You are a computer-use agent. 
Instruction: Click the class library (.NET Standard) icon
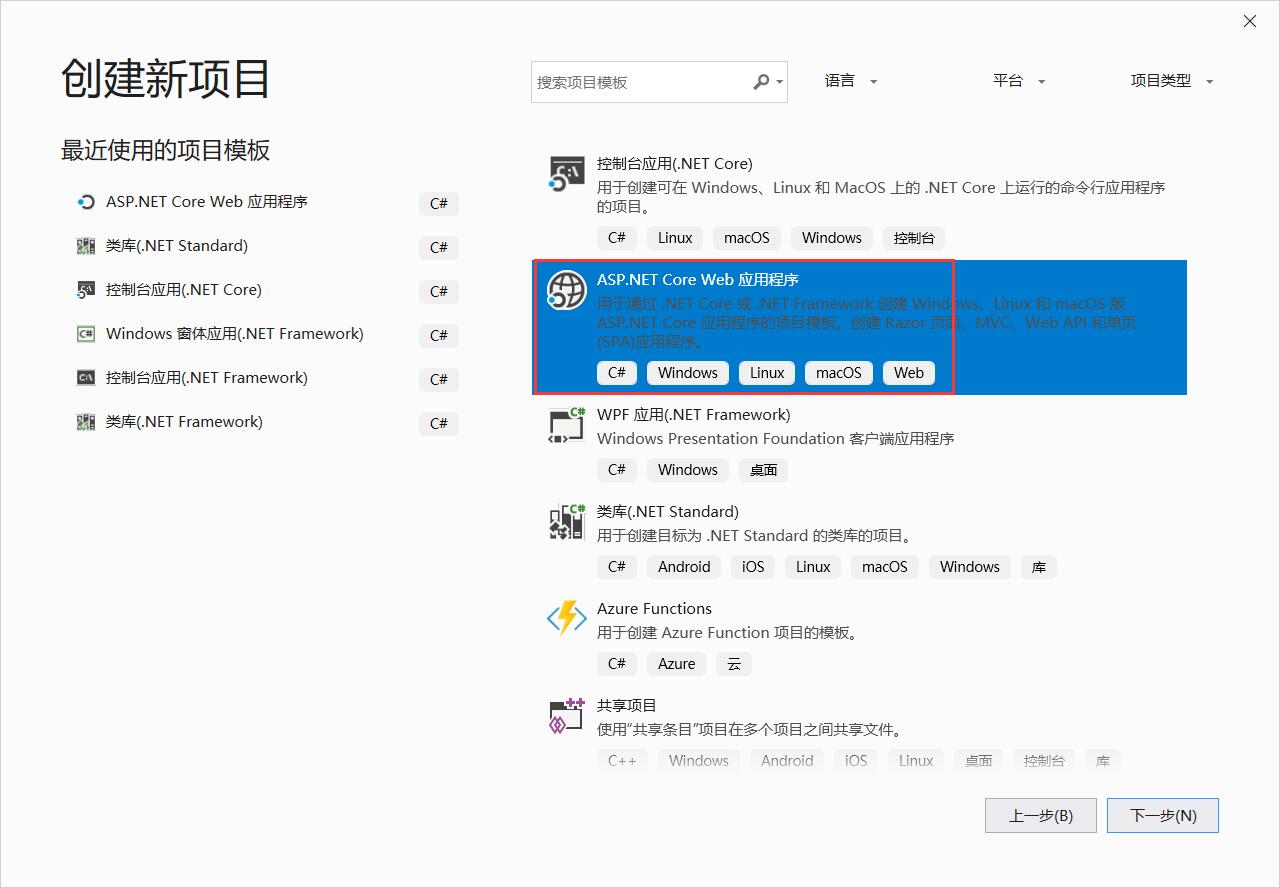point(567,522)
